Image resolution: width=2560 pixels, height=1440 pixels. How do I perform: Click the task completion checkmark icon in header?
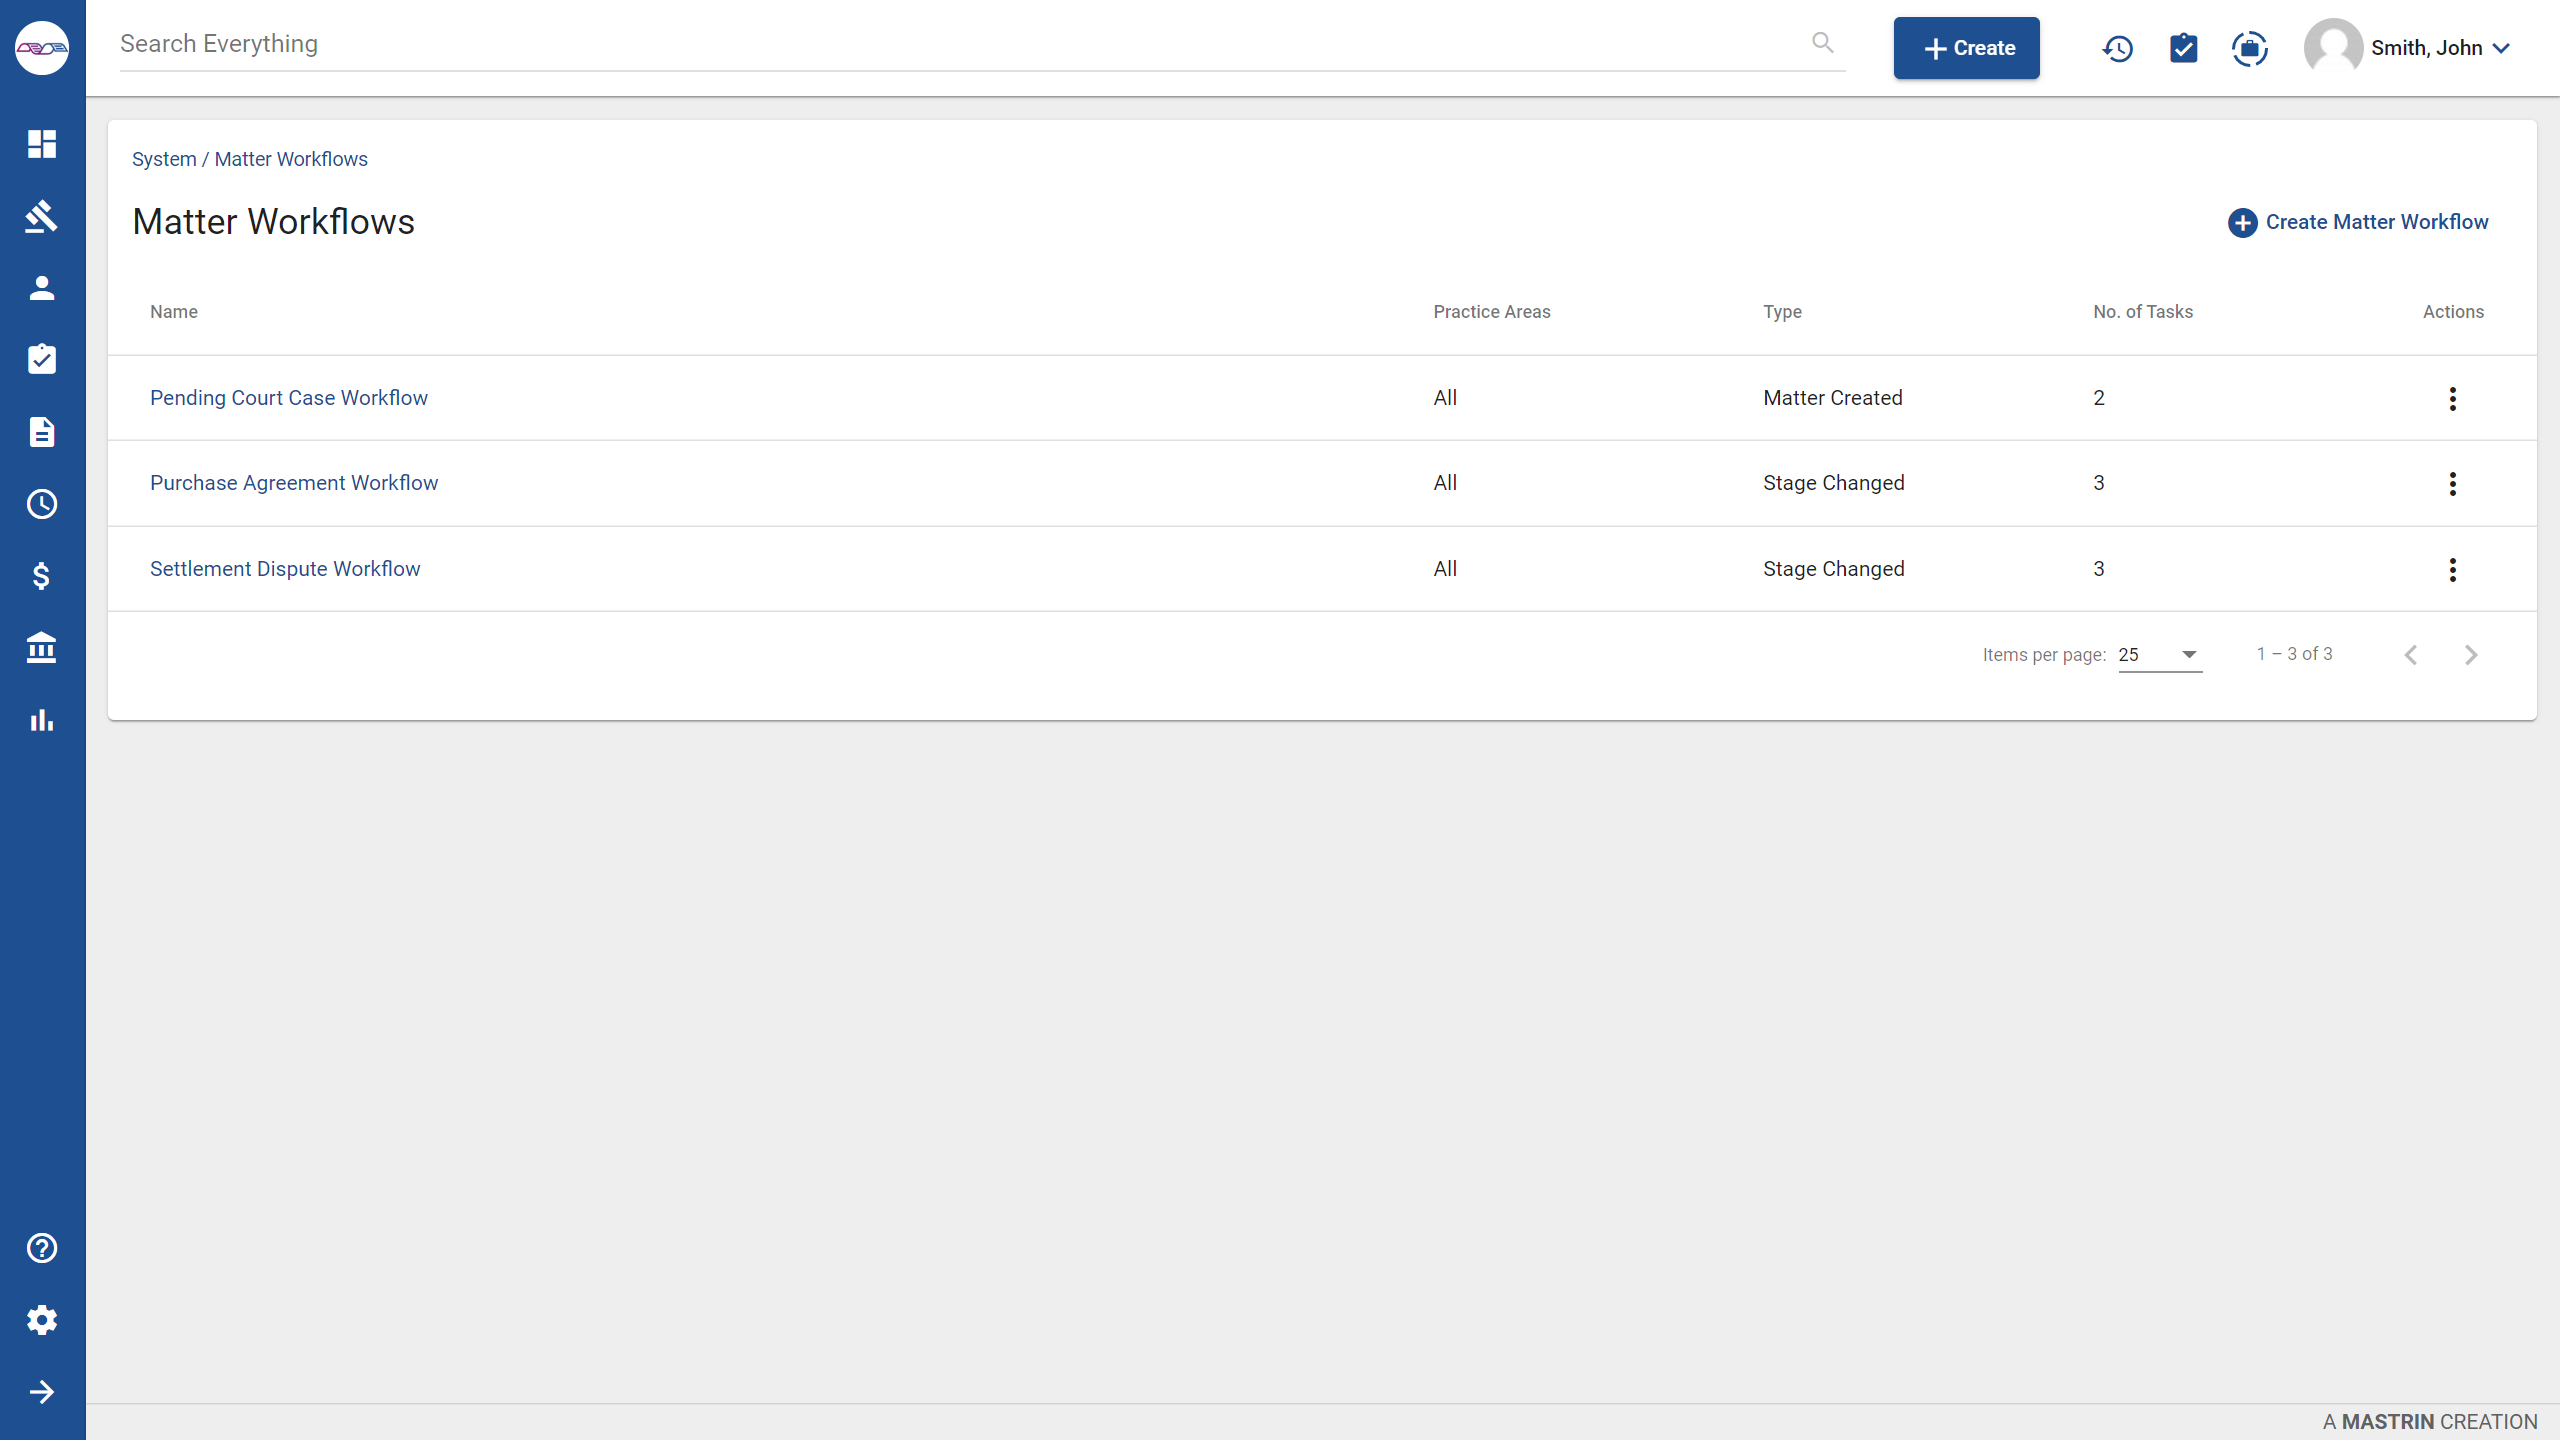(x=2184, y=47)
